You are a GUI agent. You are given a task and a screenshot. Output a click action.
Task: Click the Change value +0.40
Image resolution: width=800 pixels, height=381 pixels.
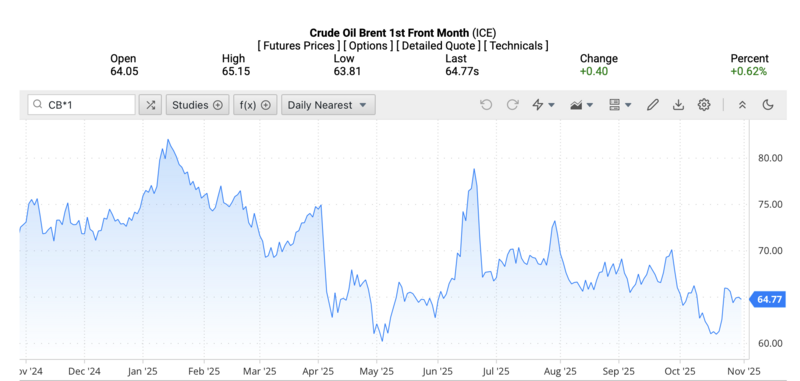[x=594, y=71]
